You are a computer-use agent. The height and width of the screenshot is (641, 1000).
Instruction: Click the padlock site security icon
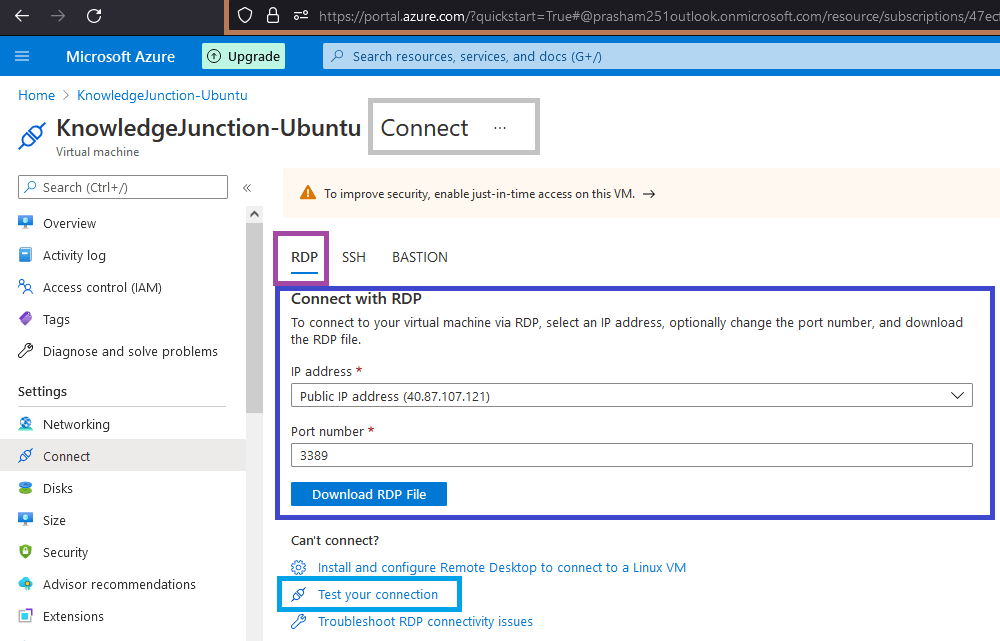pos(273,16)
